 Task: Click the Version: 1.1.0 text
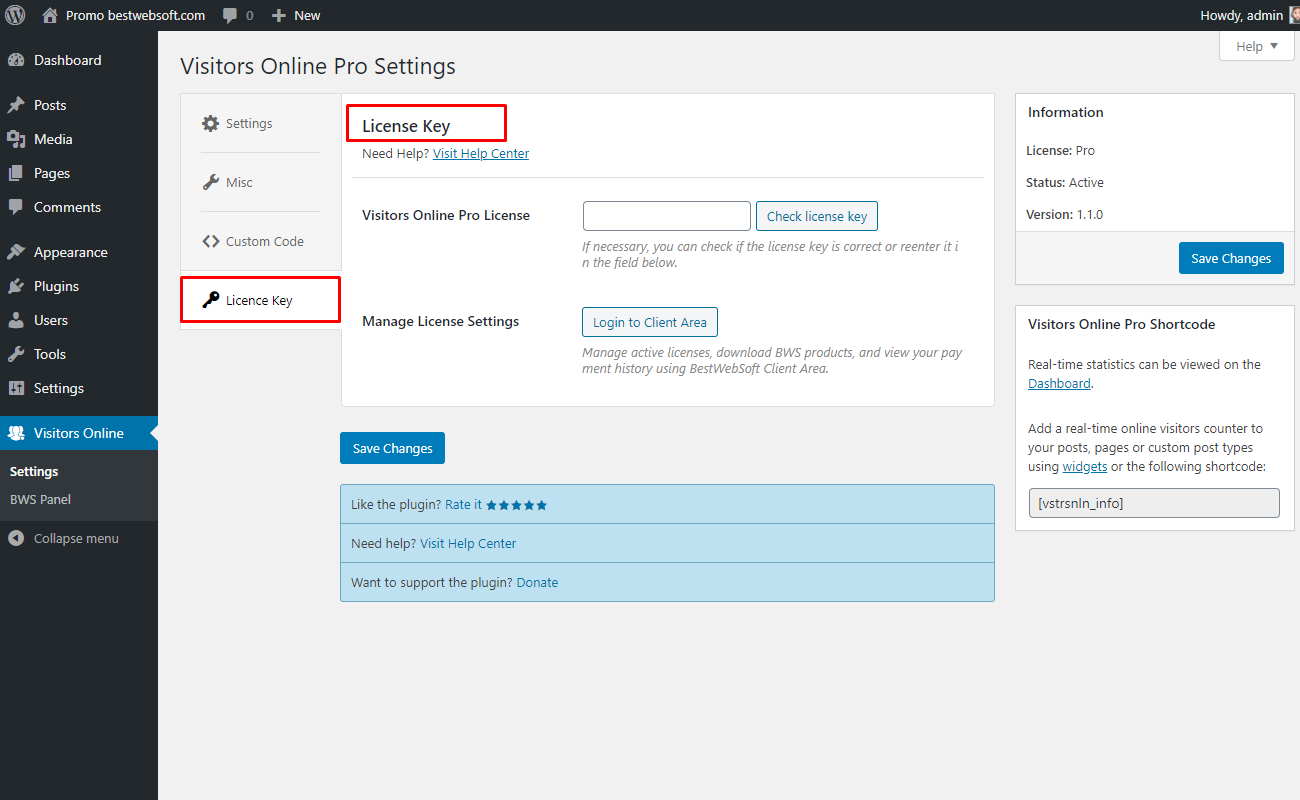[x=1064, y=214]
